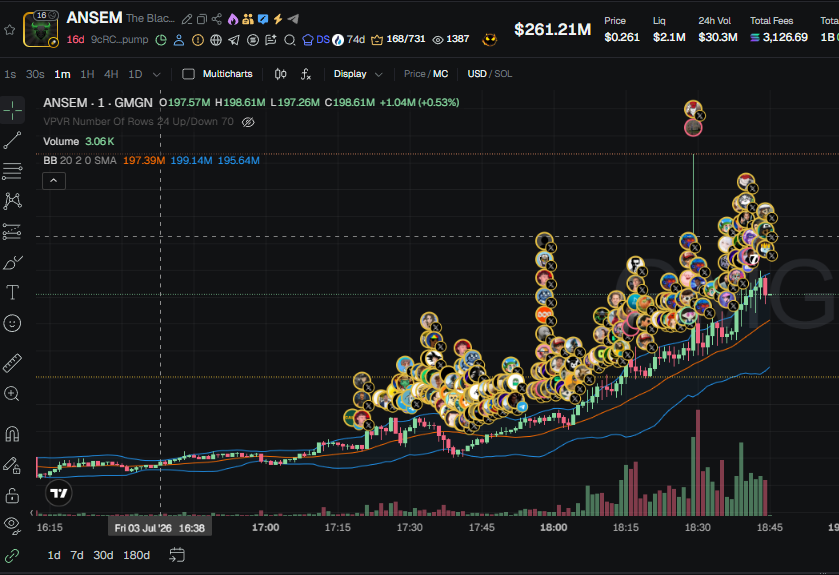The image size is (839, 575).
Task: Open the emoji sticker tool
Action: pyautogui.click(x=12, y=323)
